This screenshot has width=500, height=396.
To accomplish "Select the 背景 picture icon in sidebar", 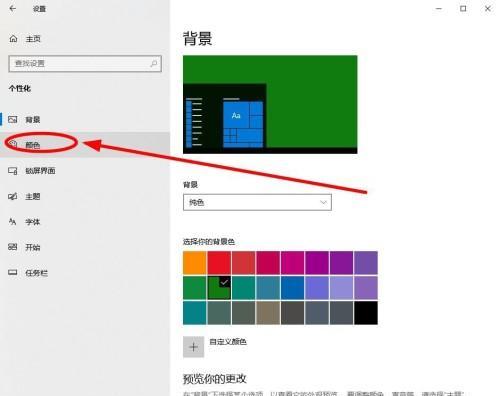I will pos(13,119).
